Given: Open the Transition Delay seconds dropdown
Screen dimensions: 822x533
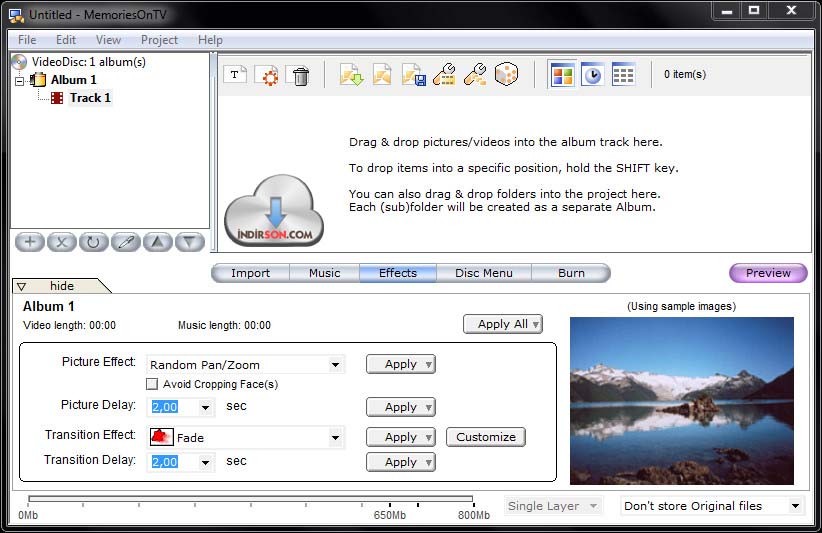Looking at the screenshot, I should (206, 462).
